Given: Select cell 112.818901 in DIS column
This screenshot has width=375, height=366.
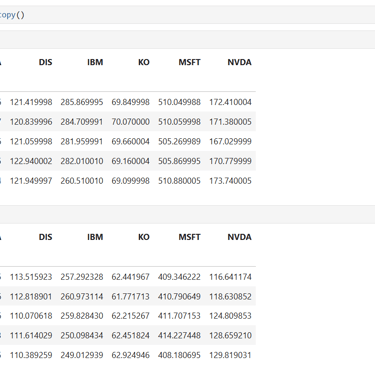Looking at the screenshot, I should click(x=31, y=296).
